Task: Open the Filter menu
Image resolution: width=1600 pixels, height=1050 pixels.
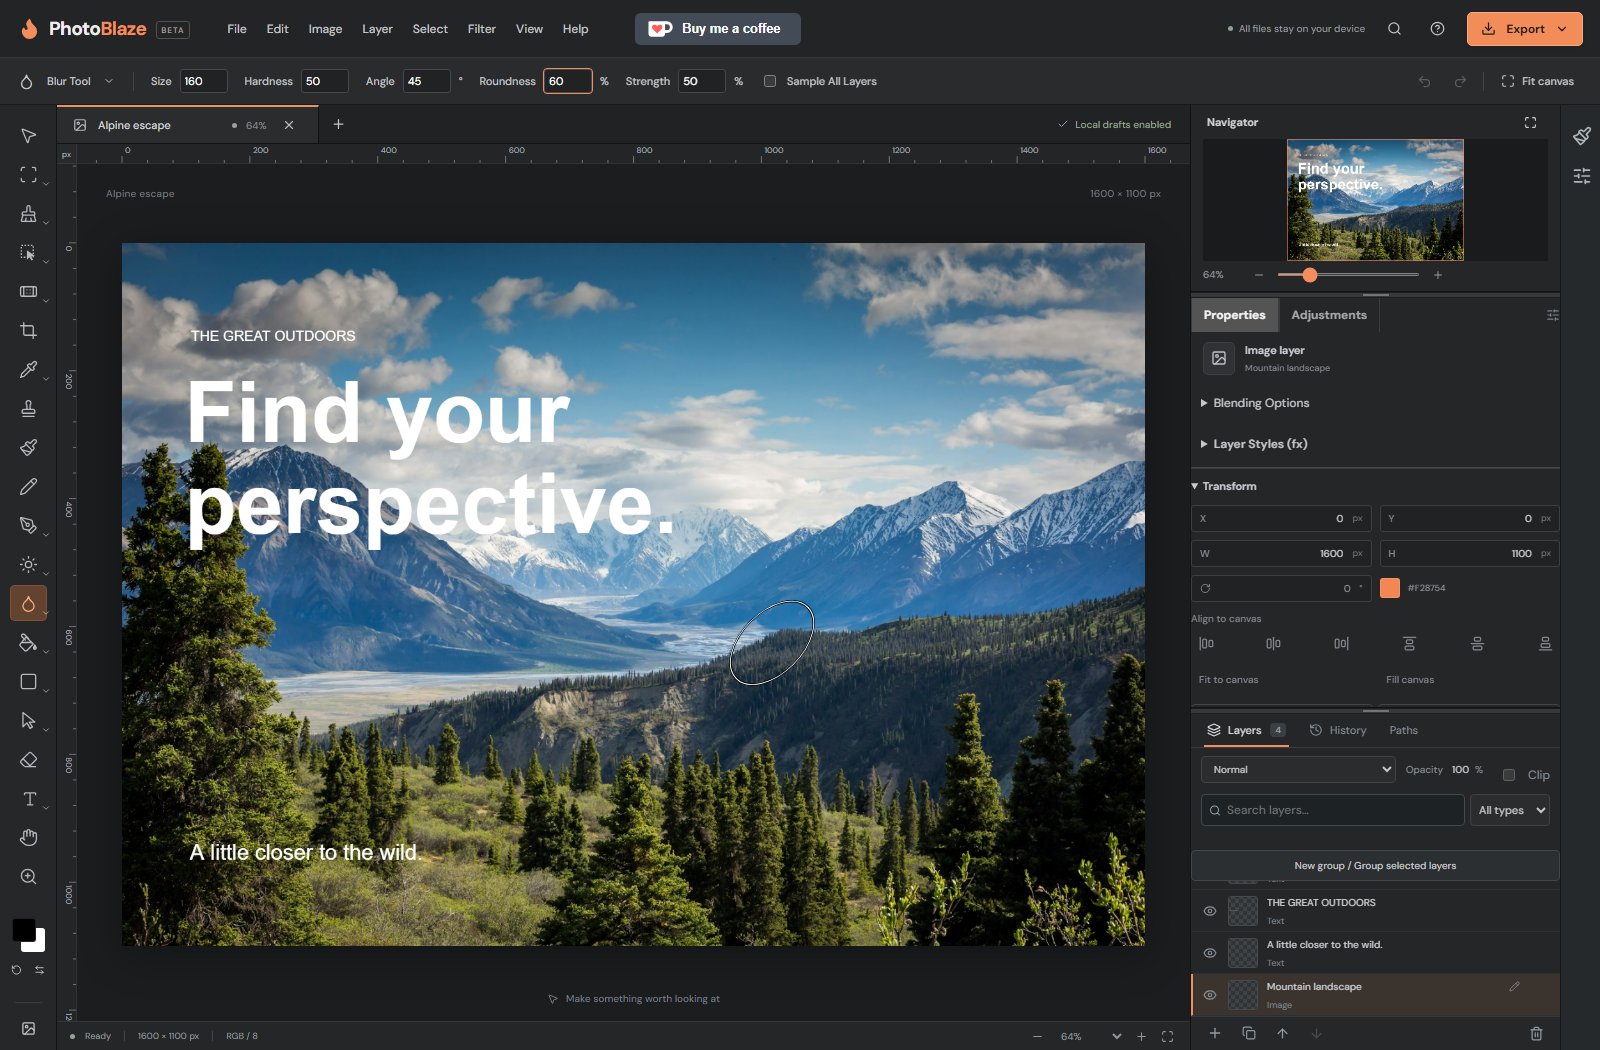Action: 481,29
